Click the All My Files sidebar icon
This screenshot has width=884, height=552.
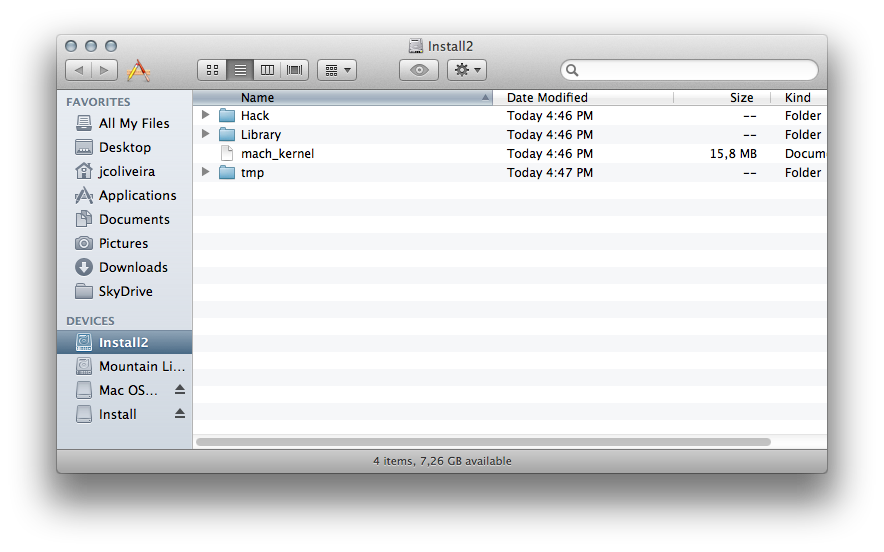pos(83,123)
